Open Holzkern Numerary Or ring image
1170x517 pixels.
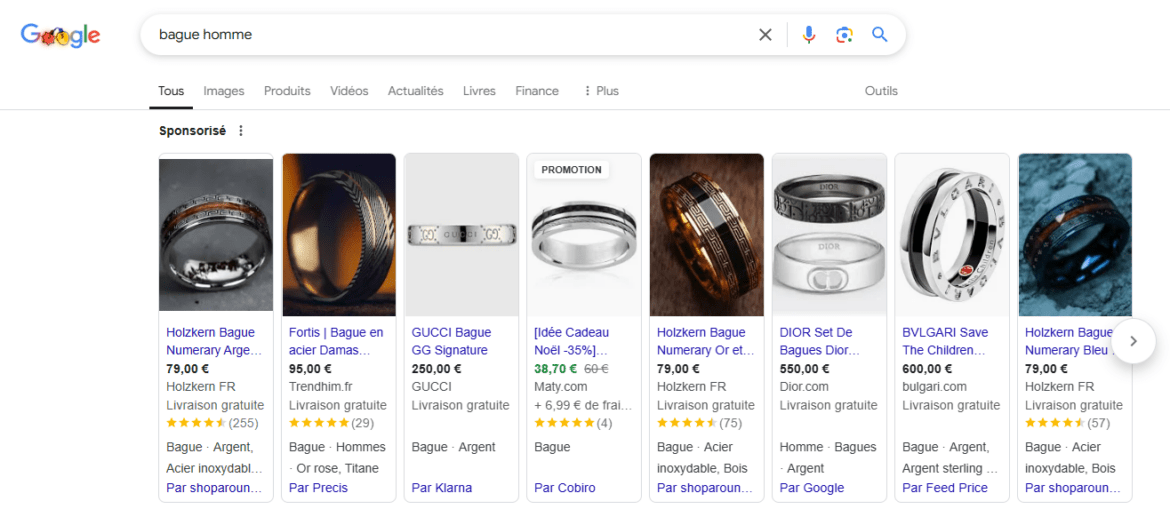point(707,235)
